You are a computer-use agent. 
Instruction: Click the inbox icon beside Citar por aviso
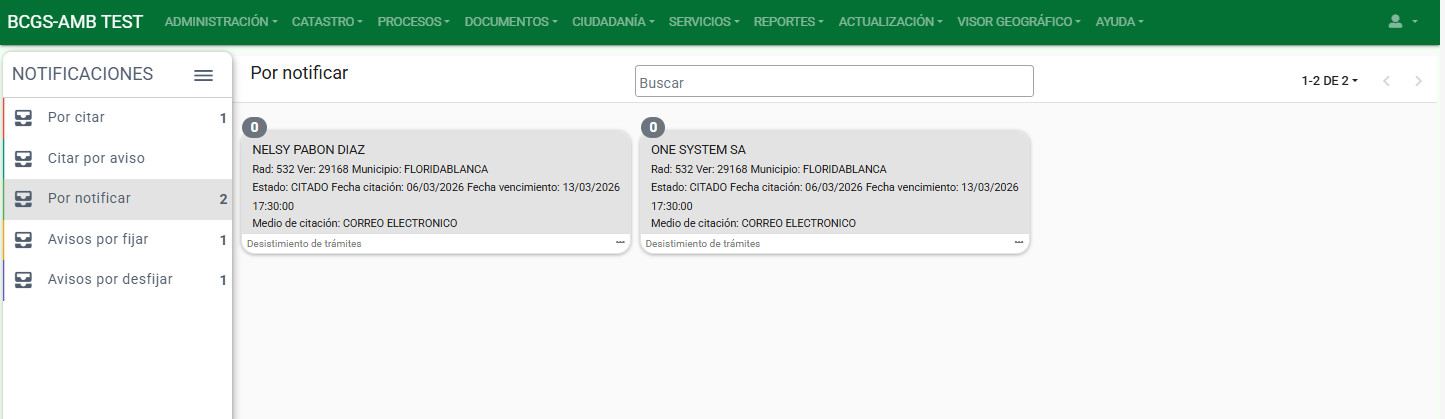point(24,159)
